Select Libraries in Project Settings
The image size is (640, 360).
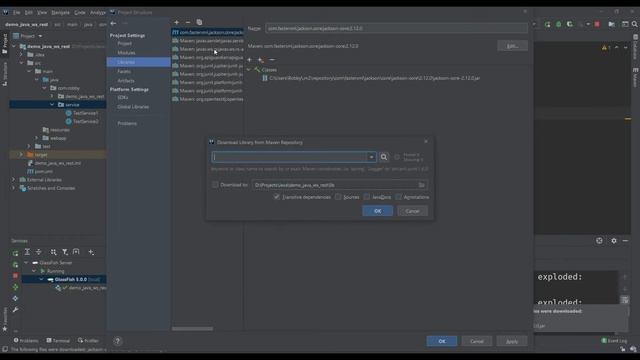[x=138, y=62]
